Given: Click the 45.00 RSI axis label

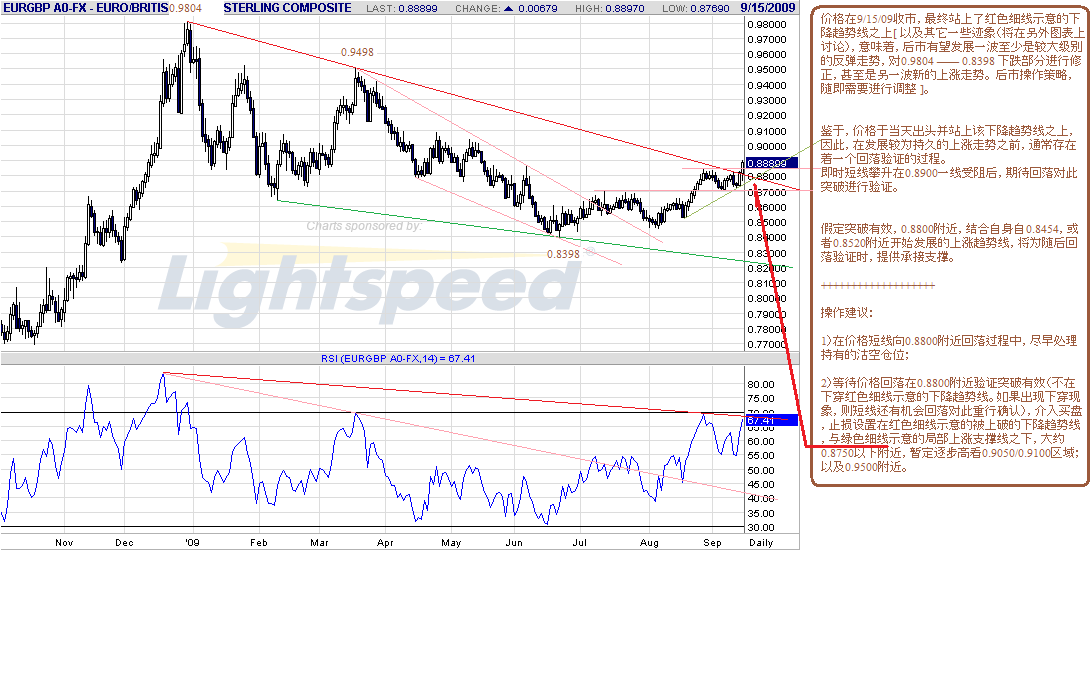Looking at the screenshot, I should coord(760,485).
